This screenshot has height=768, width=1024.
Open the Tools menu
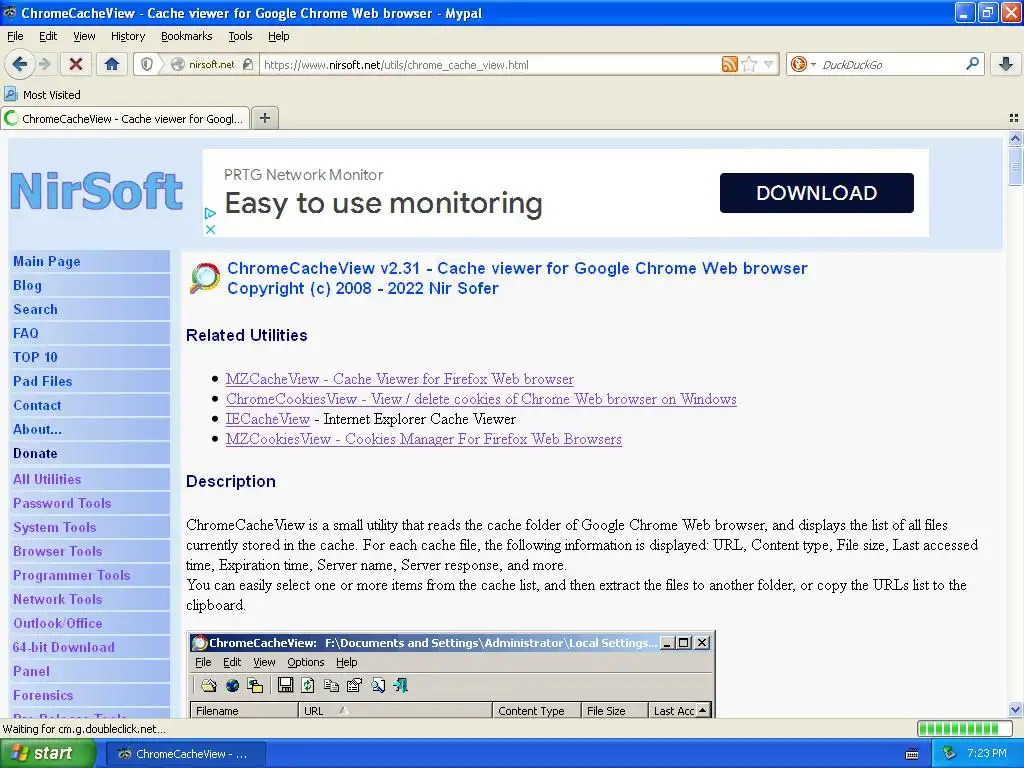tap(240, 36)
